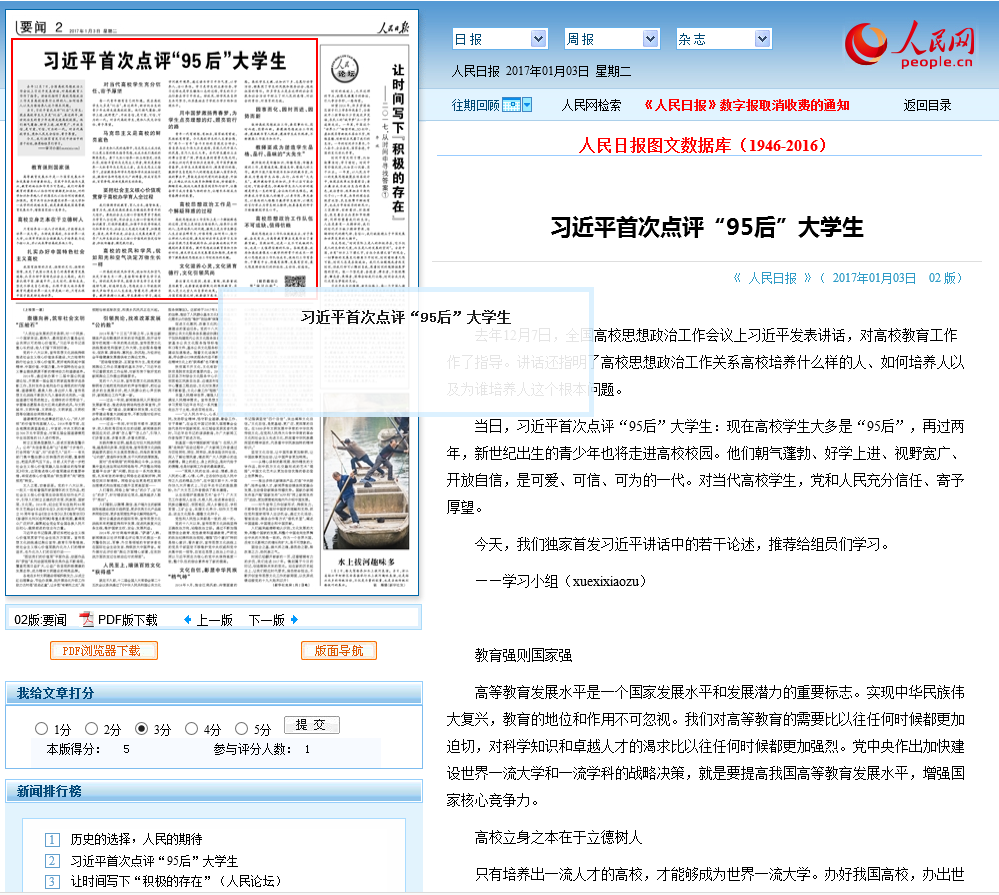The height and width of the screenshot is (895, 999).
Task: Go to 人民网检索 in the navigation bar
Action: pyautogui.click(x=591, y=105)
